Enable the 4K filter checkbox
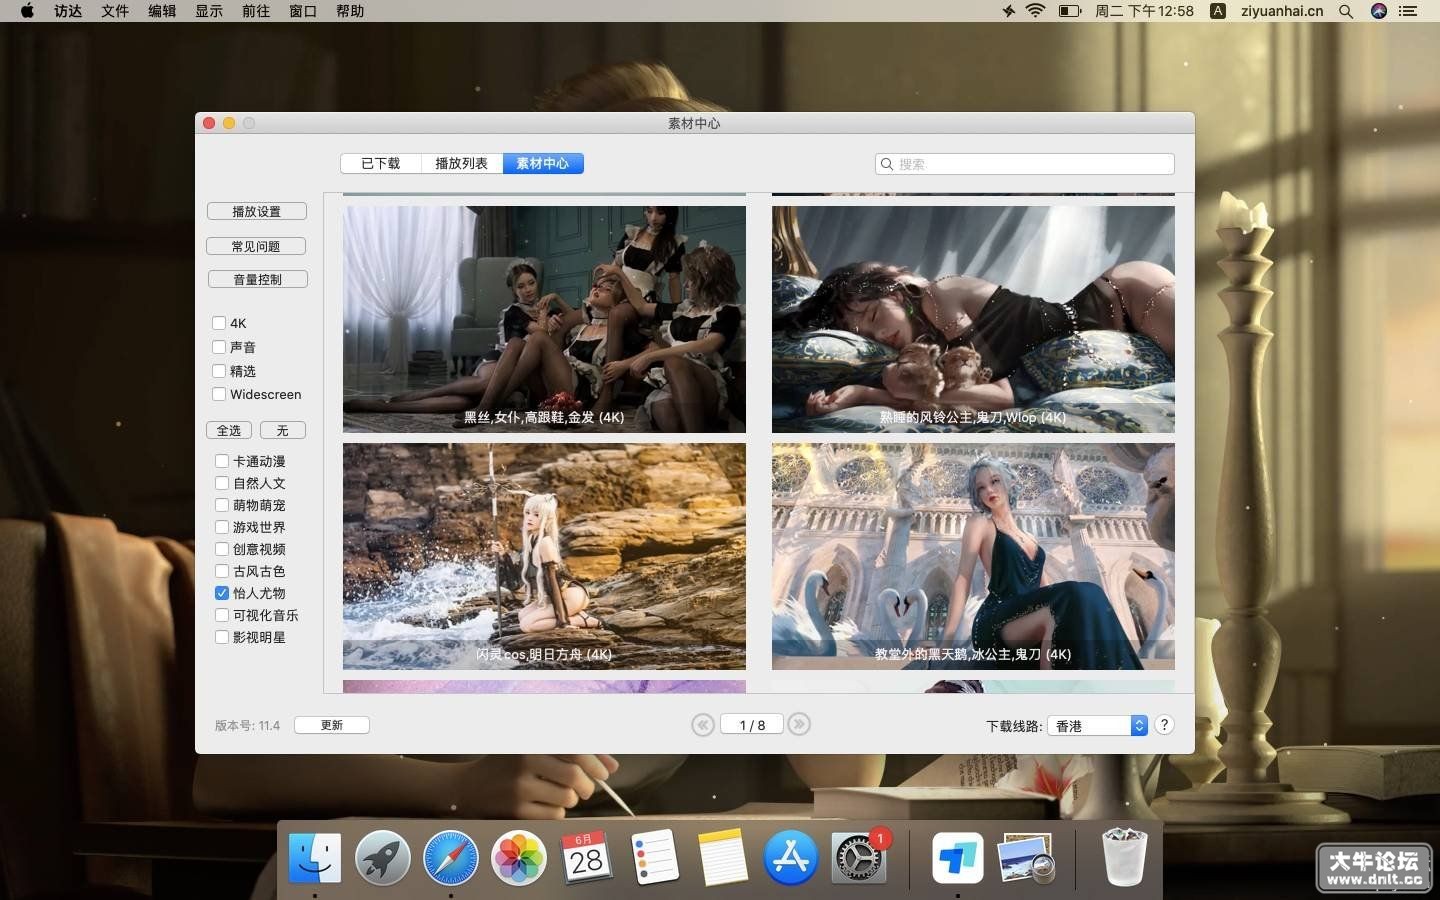 click(x=219, y=323)
